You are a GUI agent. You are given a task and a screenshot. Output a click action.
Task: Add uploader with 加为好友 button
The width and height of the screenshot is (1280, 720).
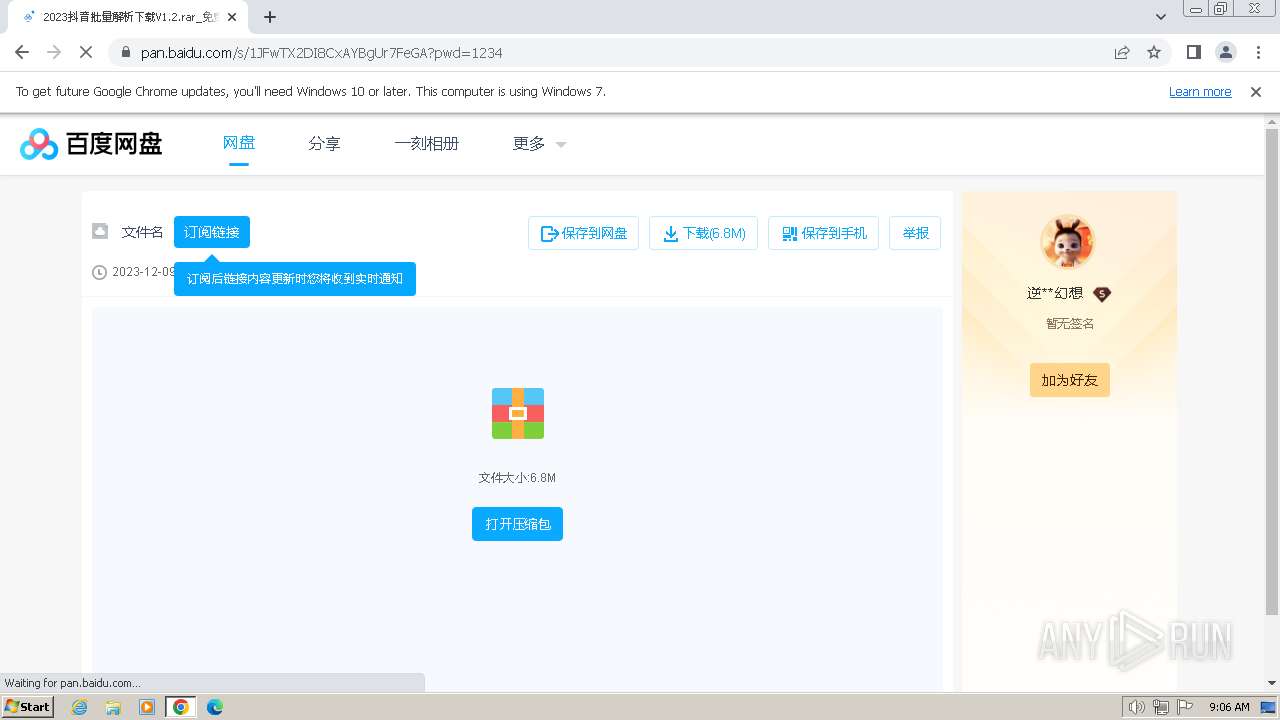pos(1070,380)
